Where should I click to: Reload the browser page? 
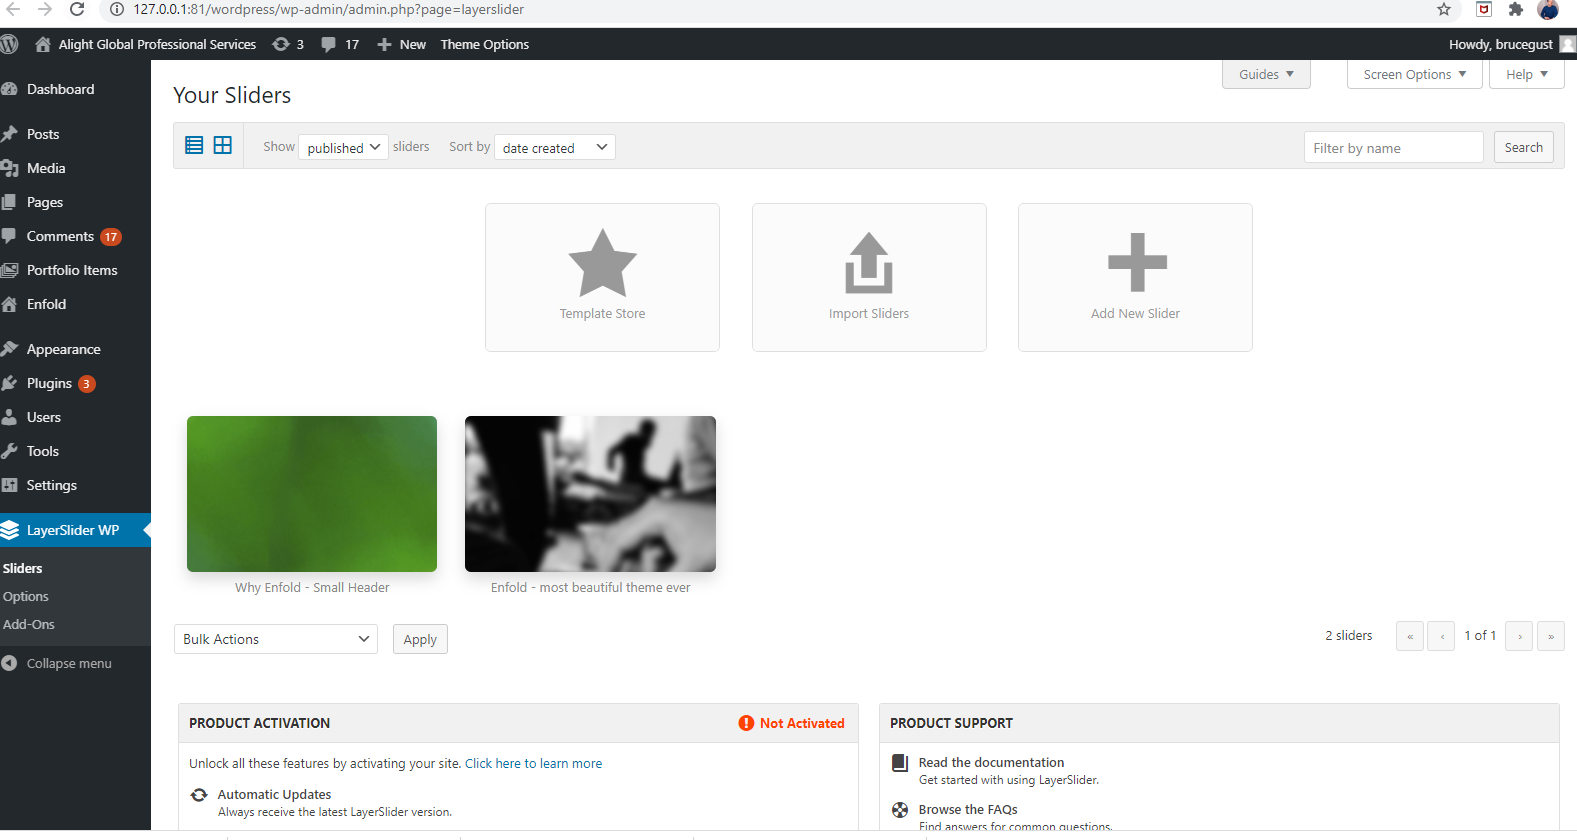[x=77, y=9]
